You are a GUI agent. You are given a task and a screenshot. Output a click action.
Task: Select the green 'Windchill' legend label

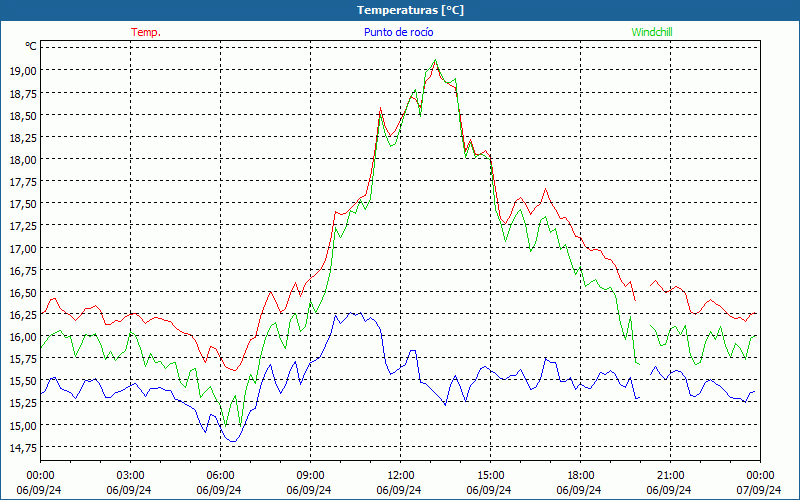(x=652, y=32)
